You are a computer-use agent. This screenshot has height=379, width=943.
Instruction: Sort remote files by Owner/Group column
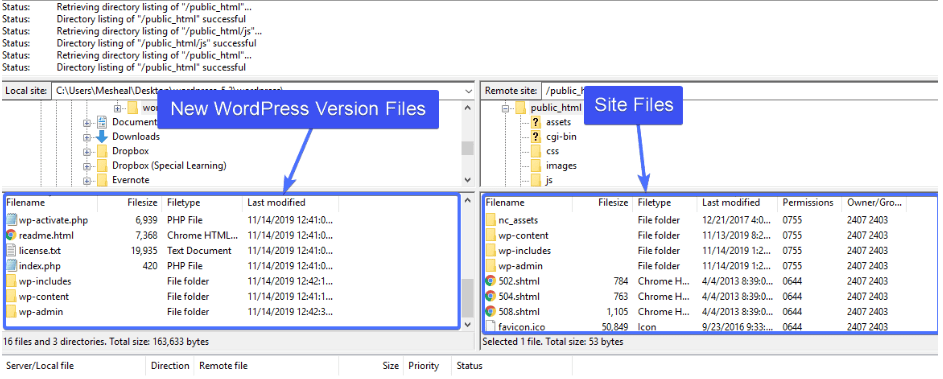[873, 203]
